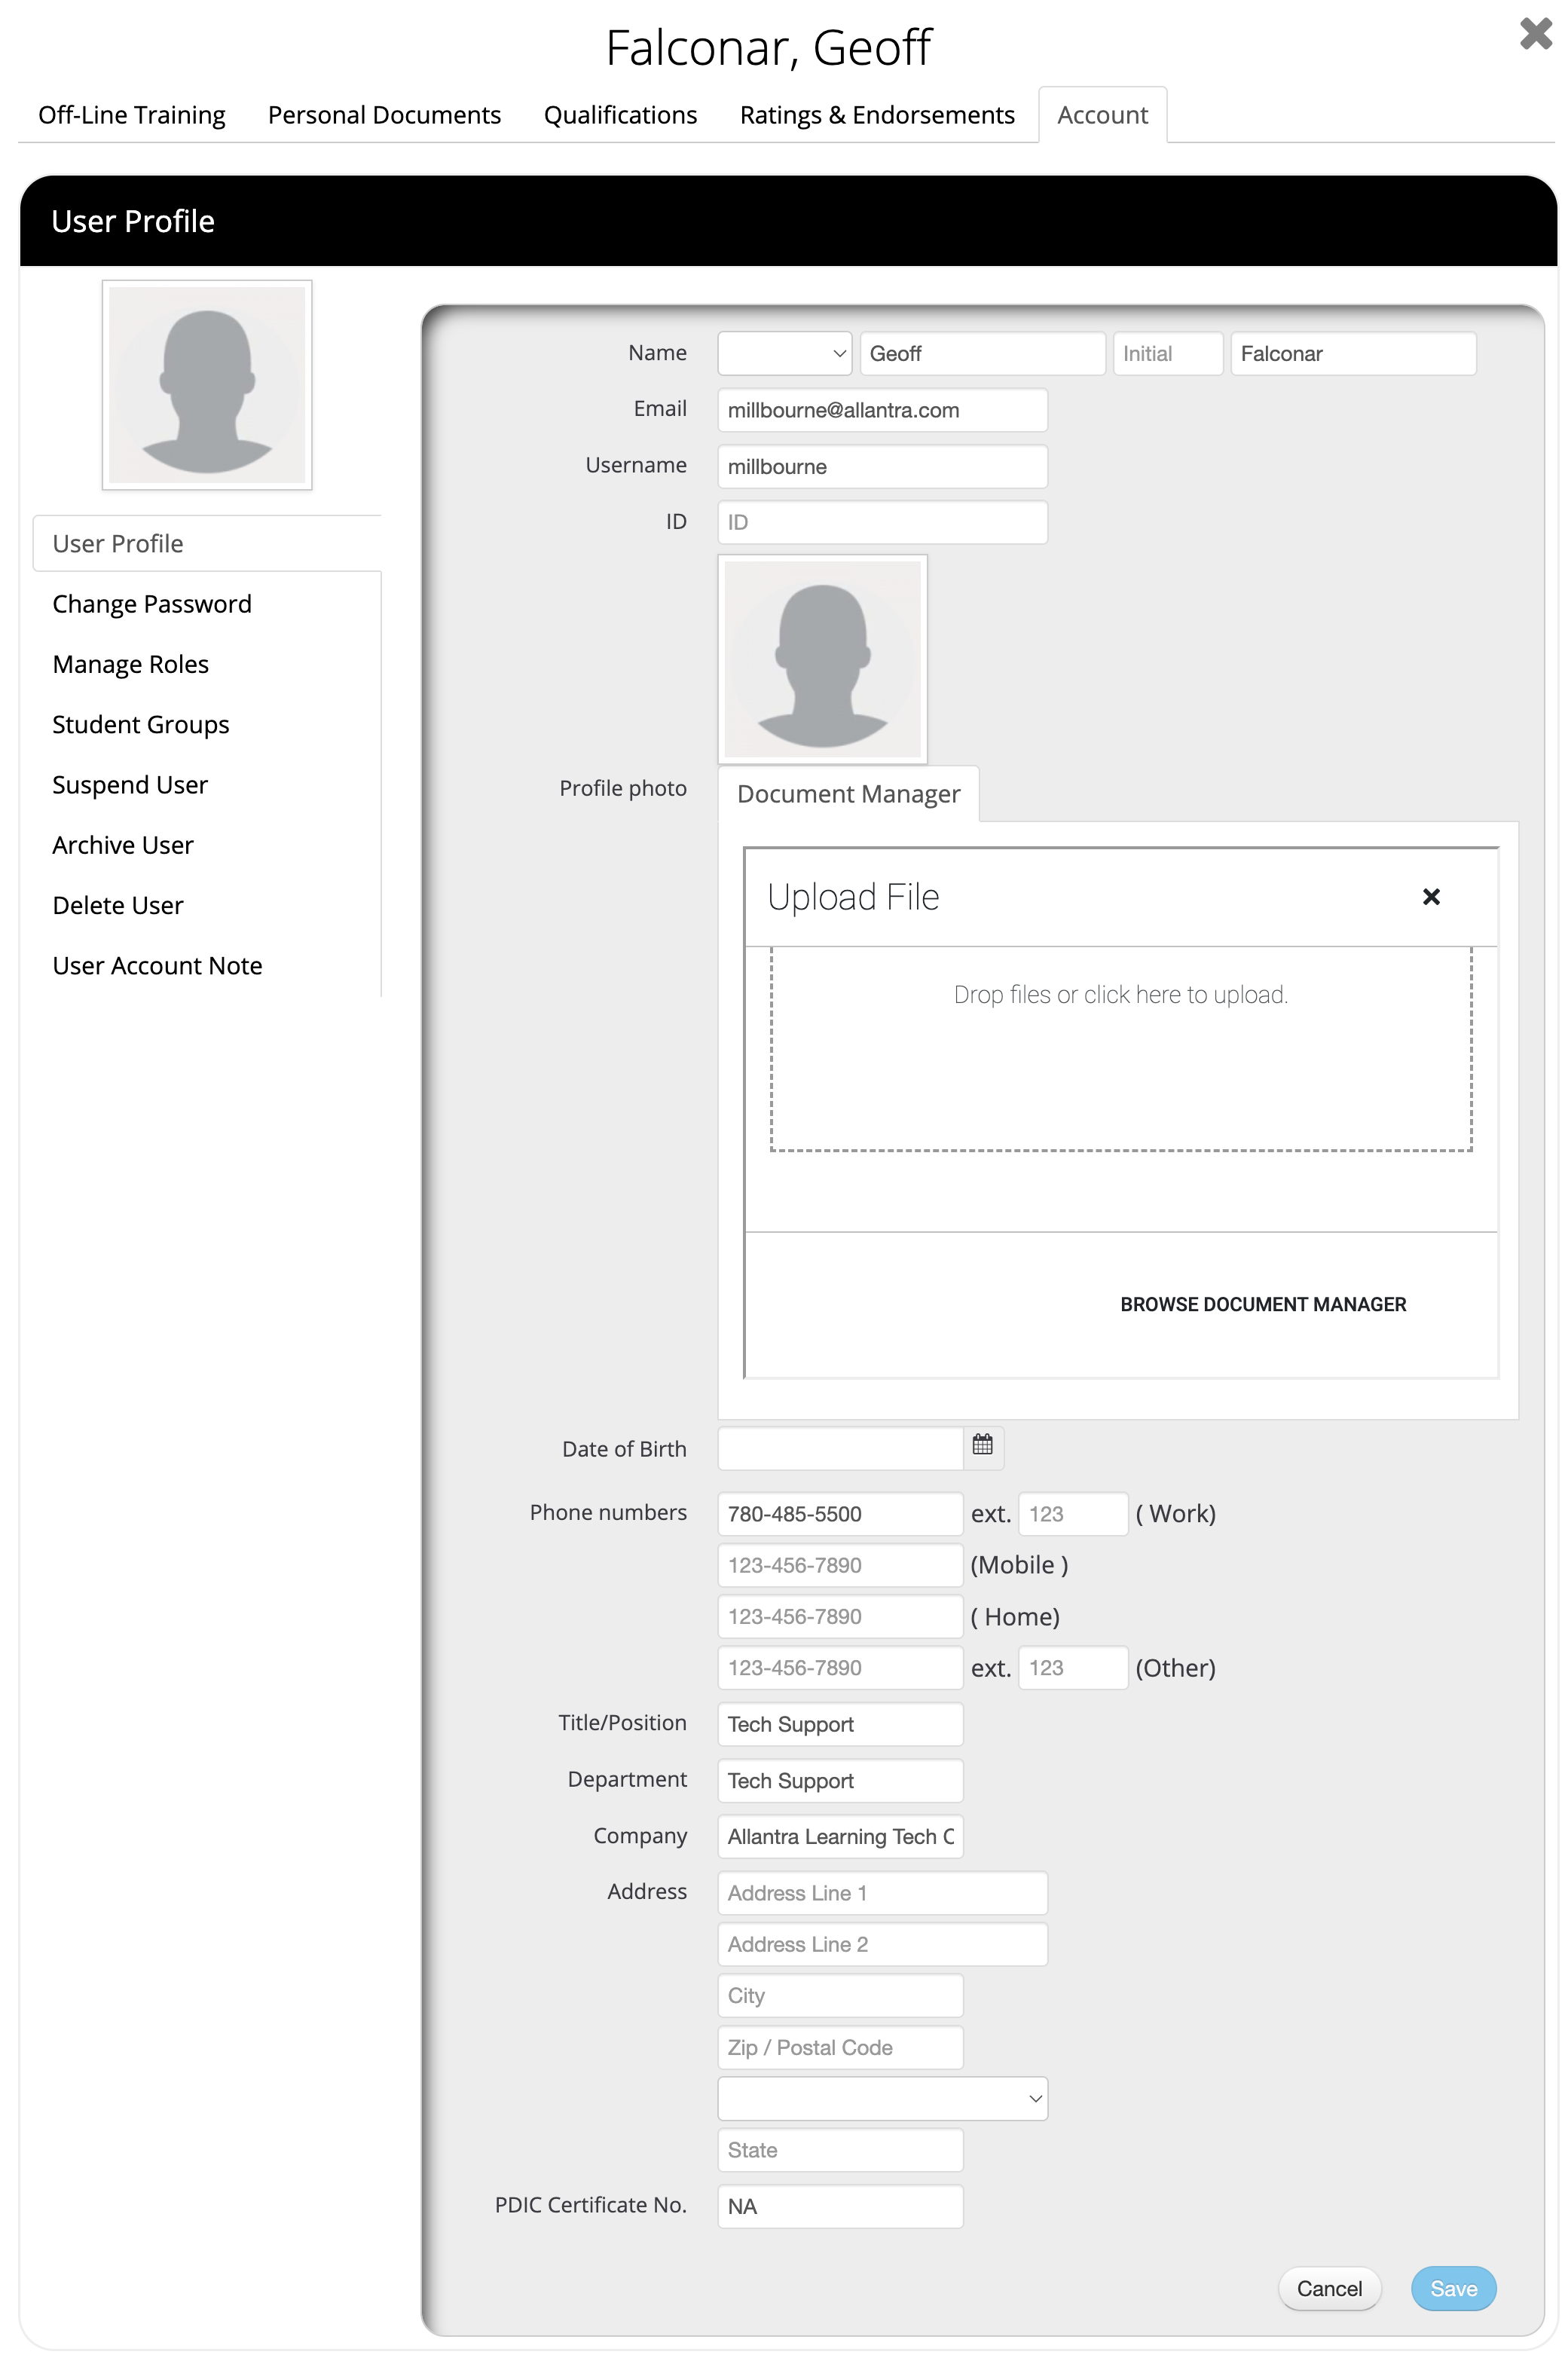
Task: Select Manage Roles from sidebar
Action: pos(131,665)
